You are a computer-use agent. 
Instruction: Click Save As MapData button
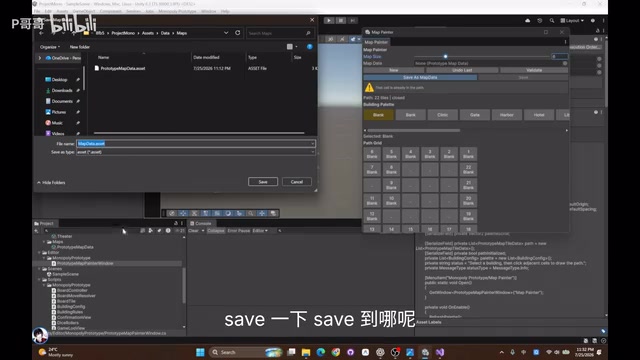click(420, 77)
